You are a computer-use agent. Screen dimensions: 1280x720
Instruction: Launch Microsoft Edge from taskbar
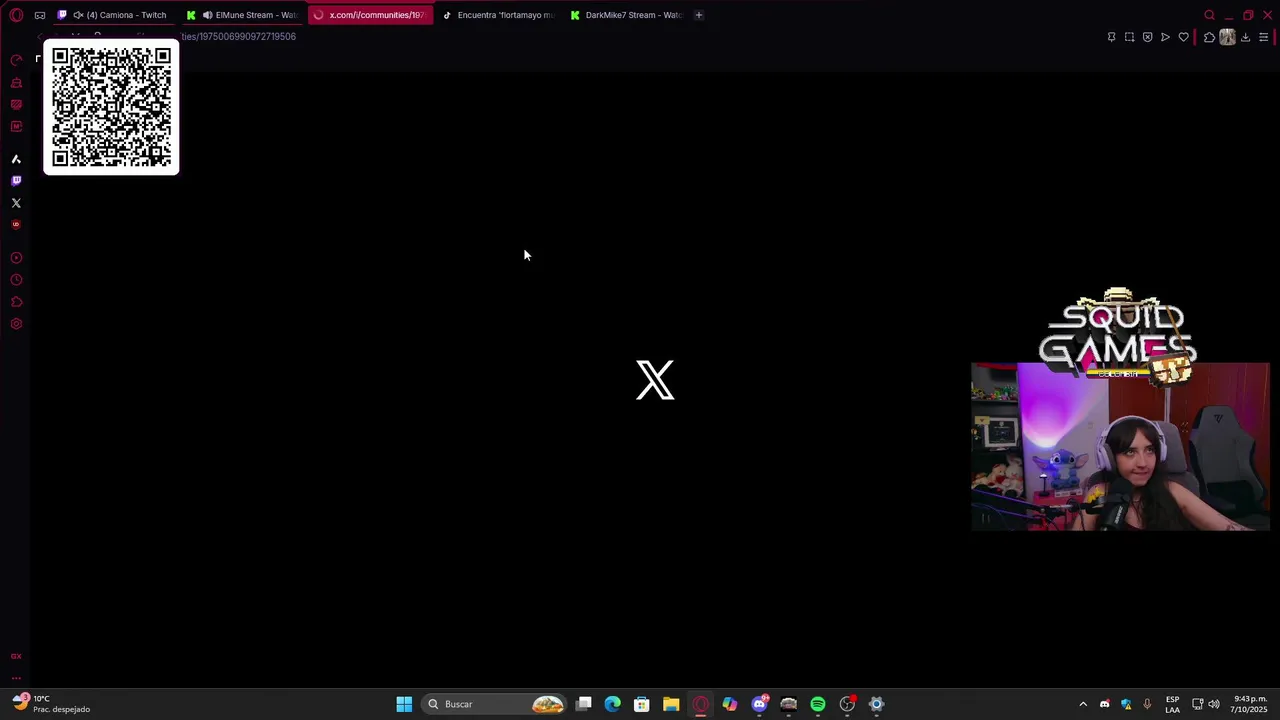pos(613,704)
